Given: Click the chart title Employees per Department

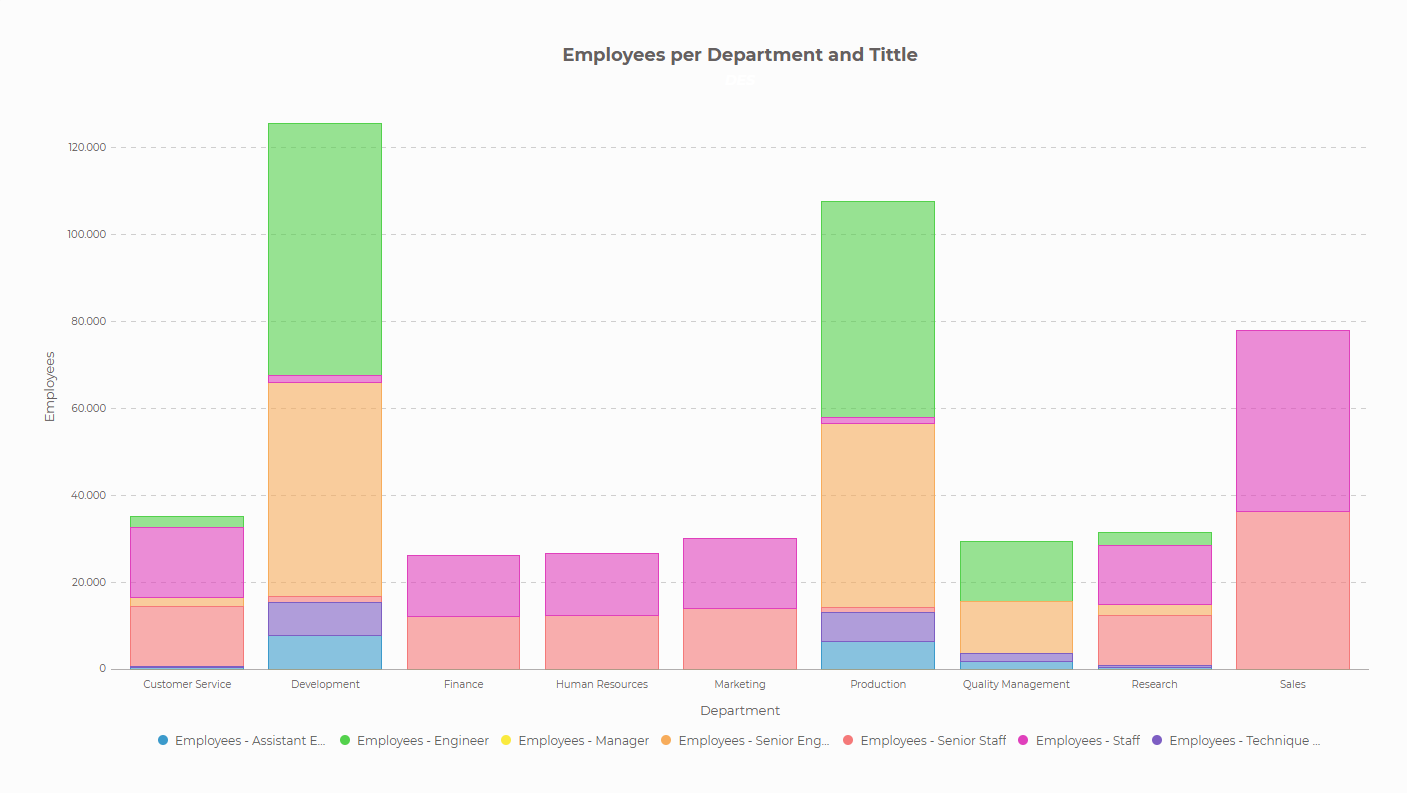Looking at the screenshot, I should click(x=739, y=55).
